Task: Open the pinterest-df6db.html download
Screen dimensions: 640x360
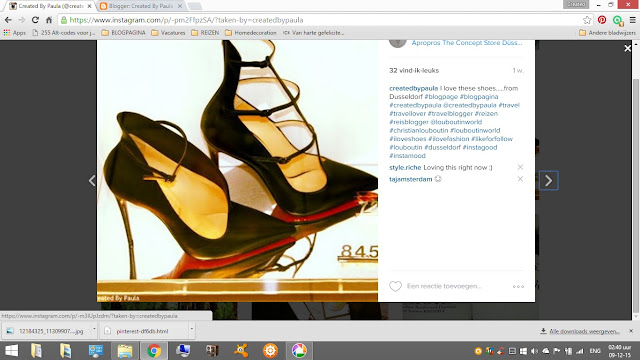Action: pos(144,331)
